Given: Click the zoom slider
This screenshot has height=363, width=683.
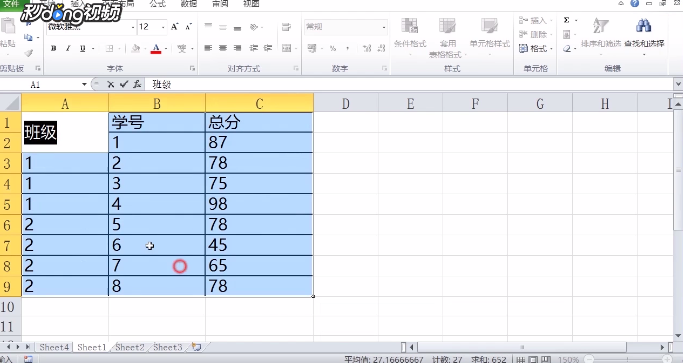Looking at the screenshot, I should click(628, 360).
